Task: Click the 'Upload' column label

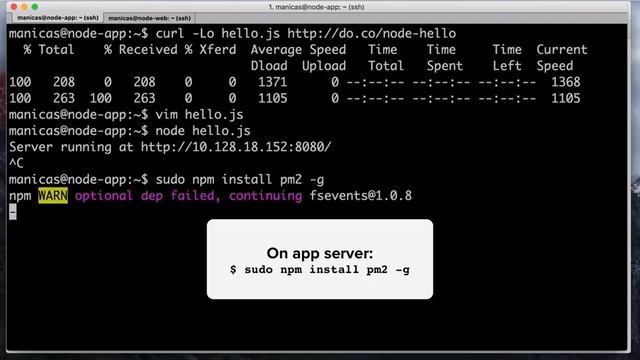Action: click(x=324, y=66)
